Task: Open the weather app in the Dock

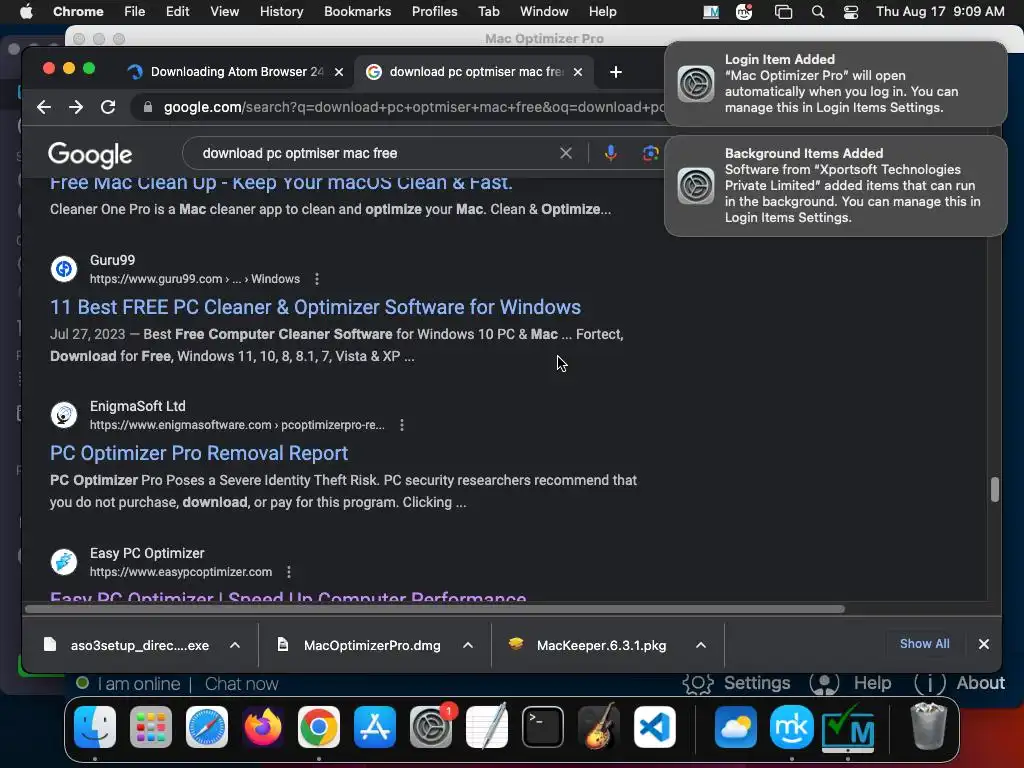Action: pos(736,727)
